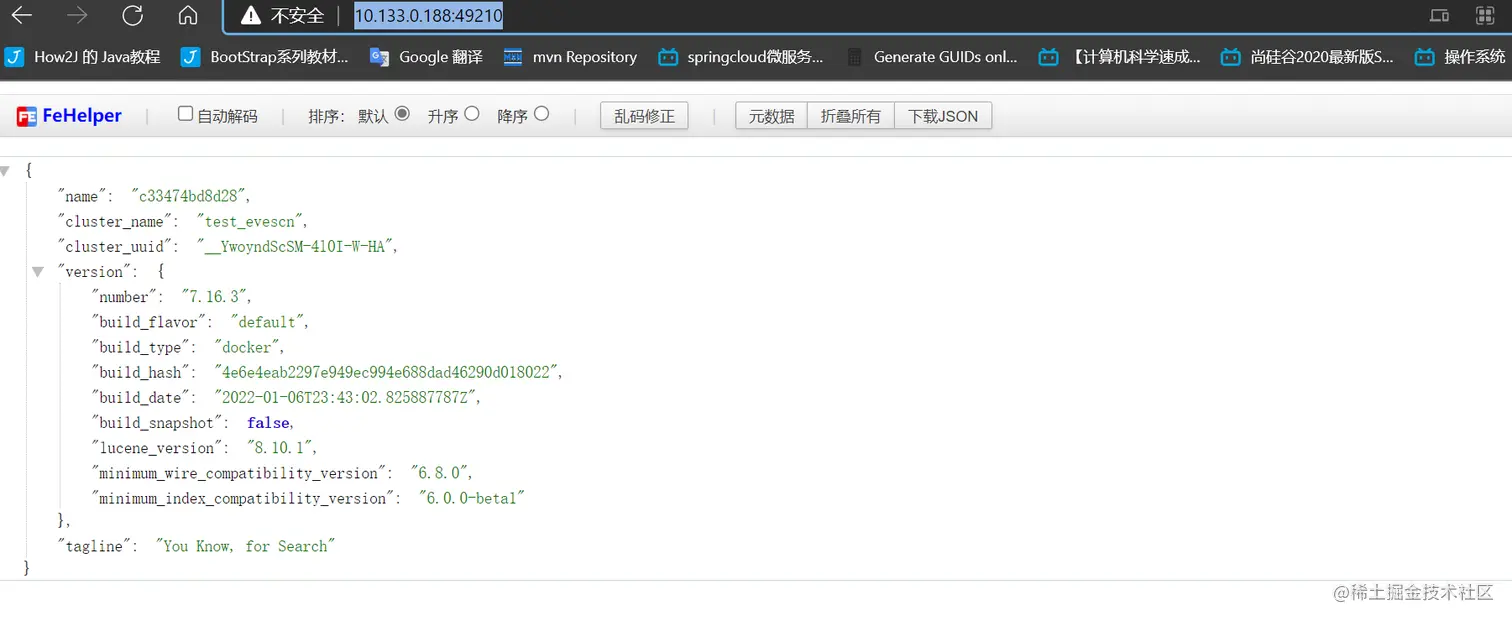Open the Google 翻译 bookmark
The image size is (1512, 621).
pyautogui.click(x=425, y=57)
